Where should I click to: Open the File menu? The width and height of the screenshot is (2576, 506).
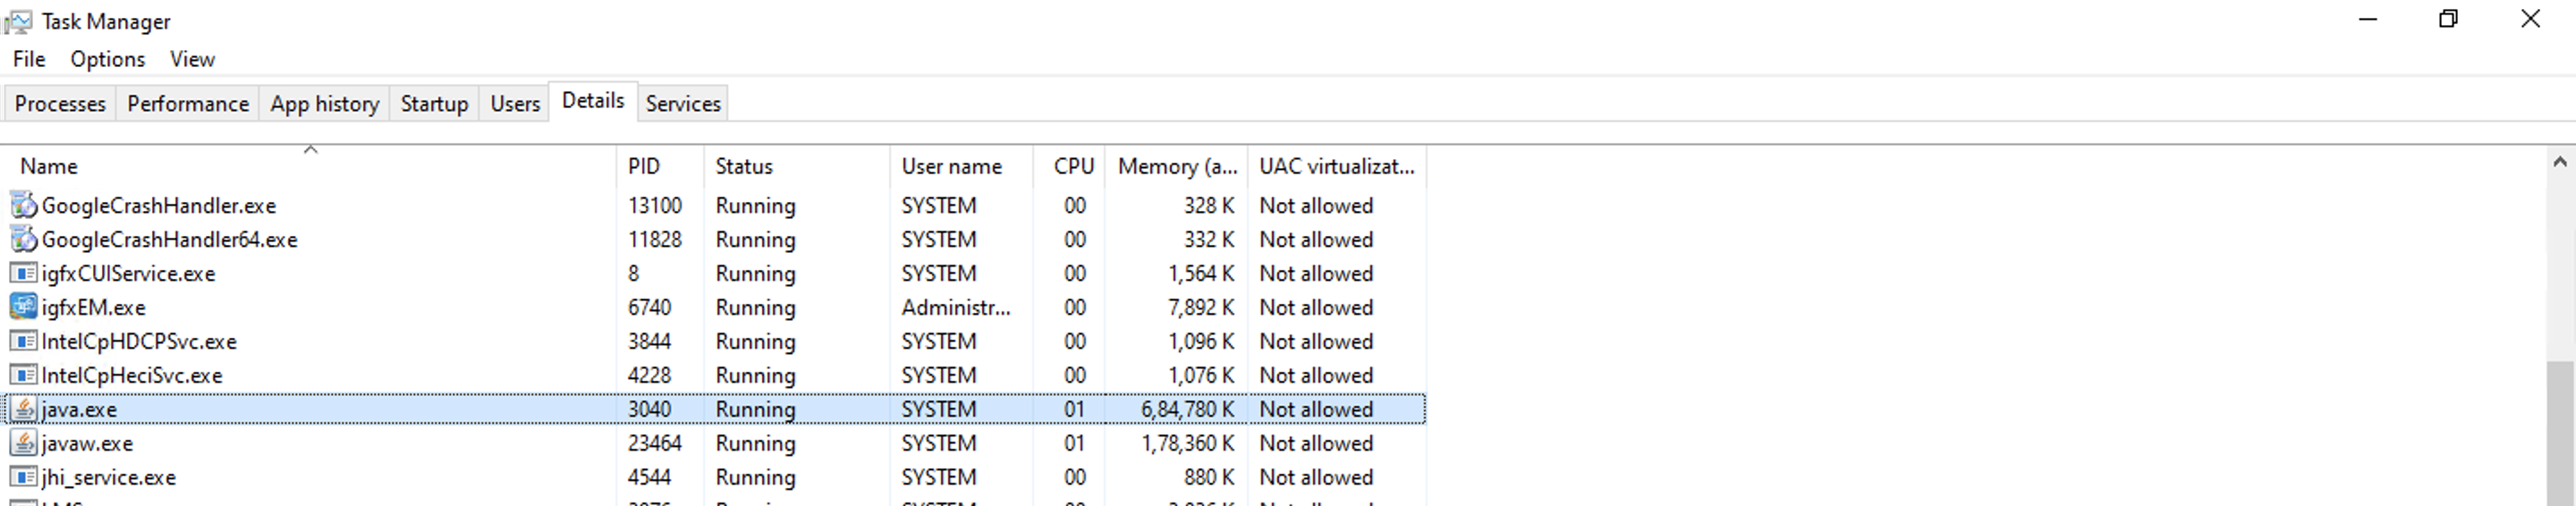click(29, 59)
